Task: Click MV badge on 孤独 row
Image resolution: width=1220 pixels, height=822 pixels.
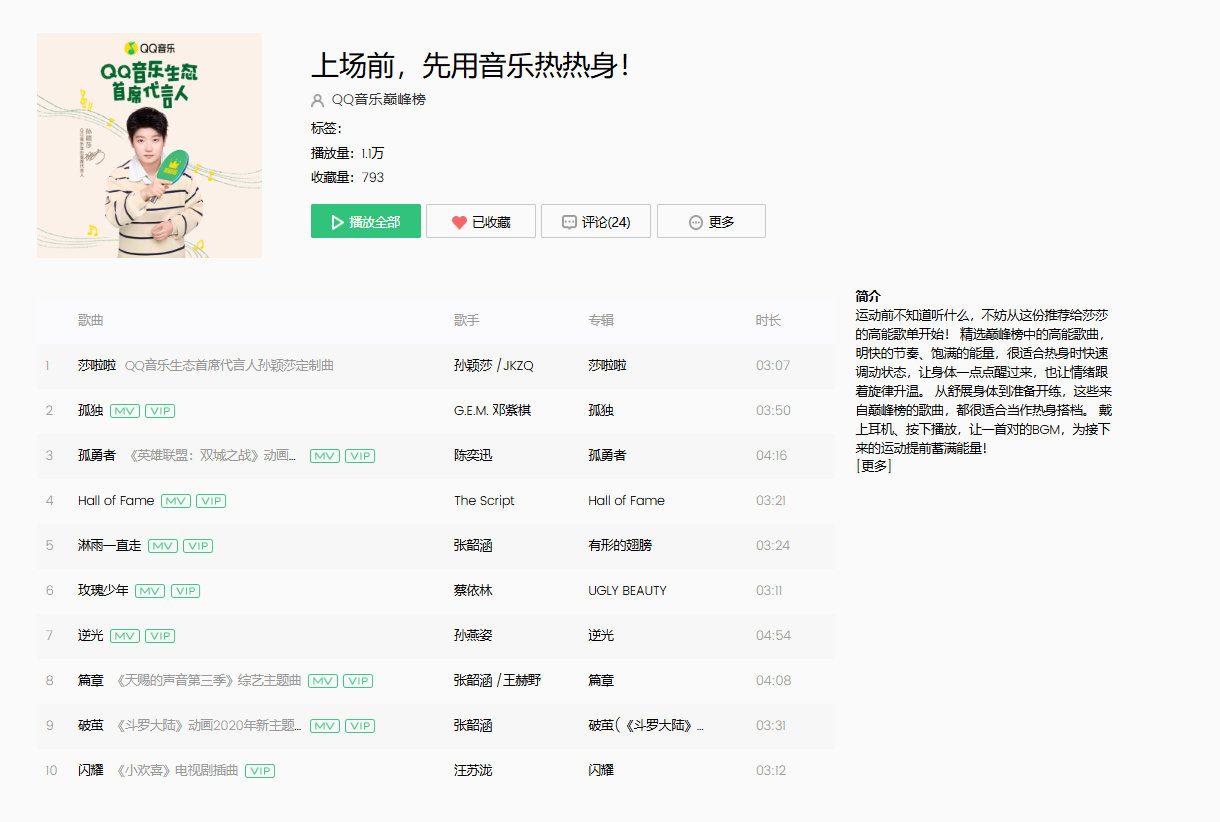Action: click(124, 411)
